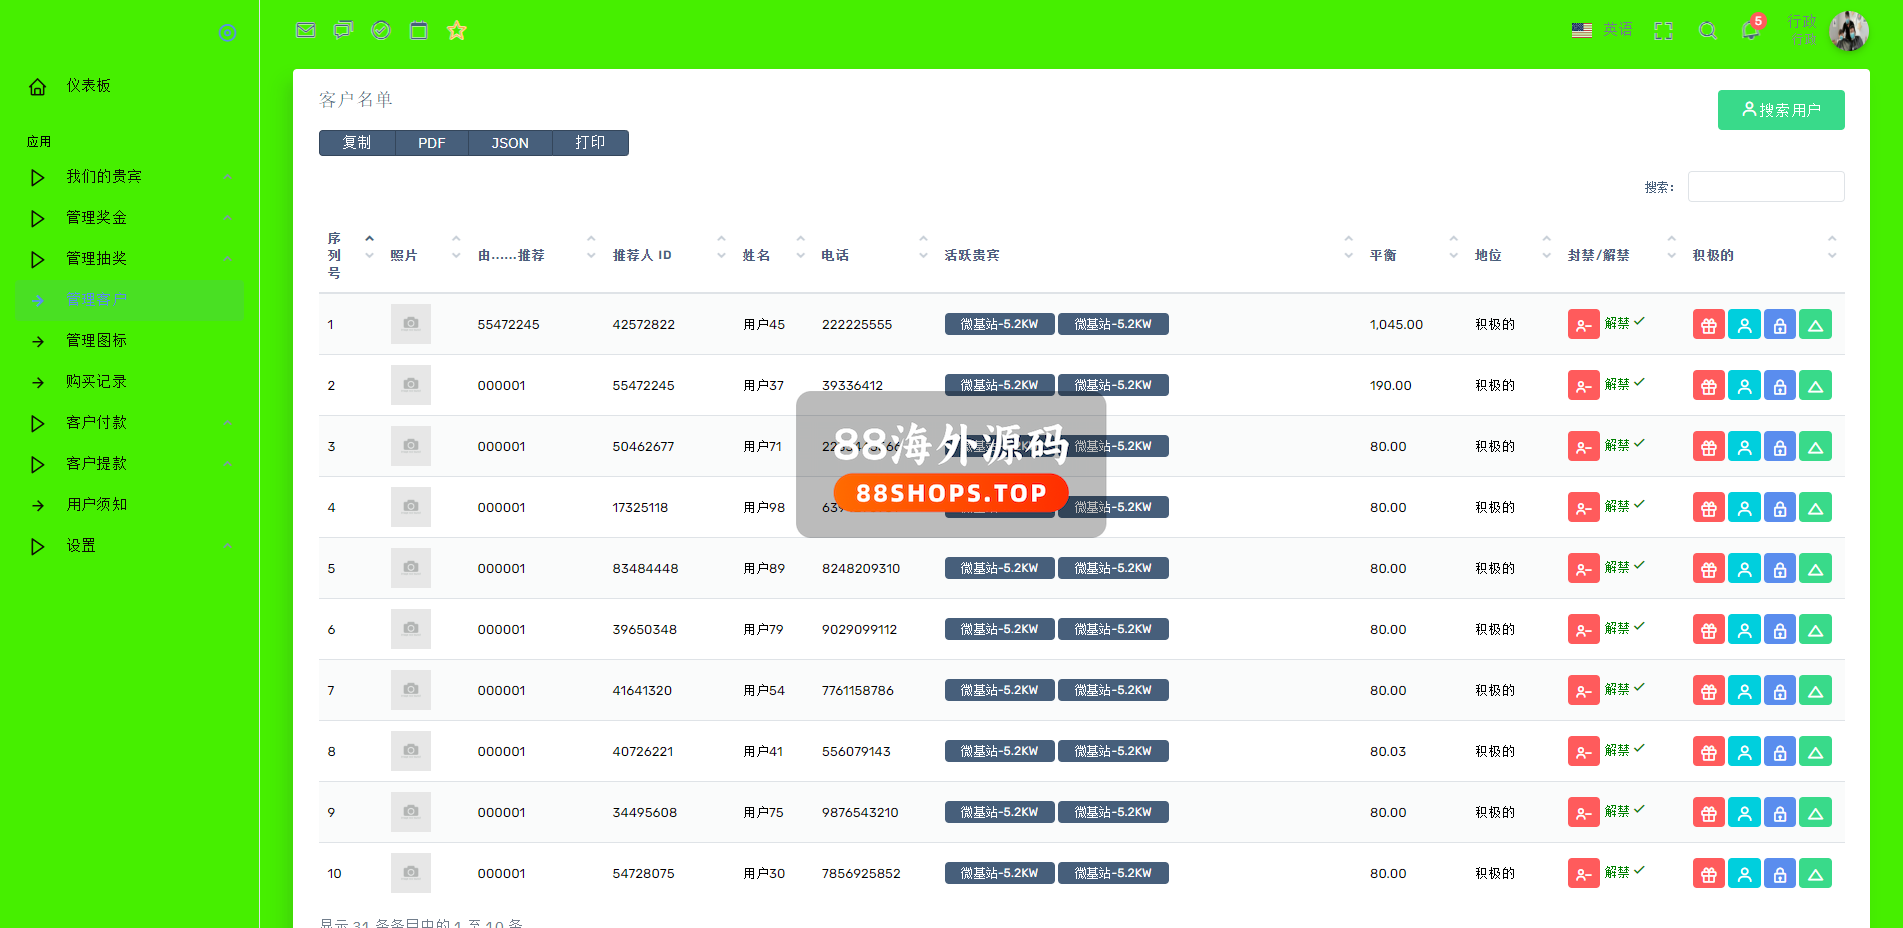Go to 仪表板 dashboard in sidebar
This screenshot has height=928, width=1903.
88,86
